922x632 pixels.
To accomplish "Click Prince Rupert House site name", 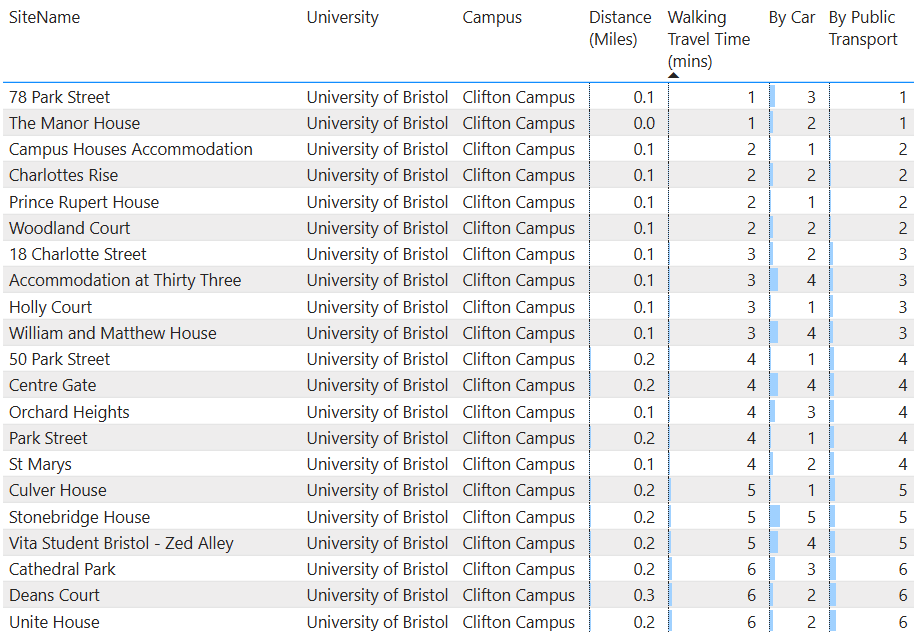I will (84, 202).
